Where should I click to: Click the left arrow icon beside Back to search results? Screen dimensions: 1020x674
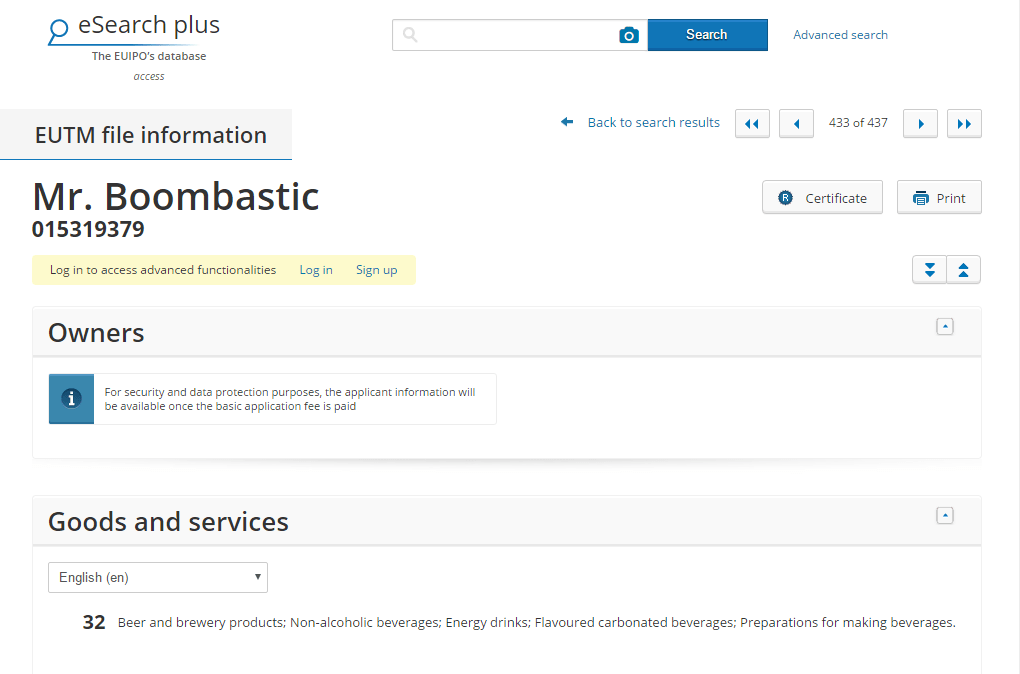click(567, 122)
